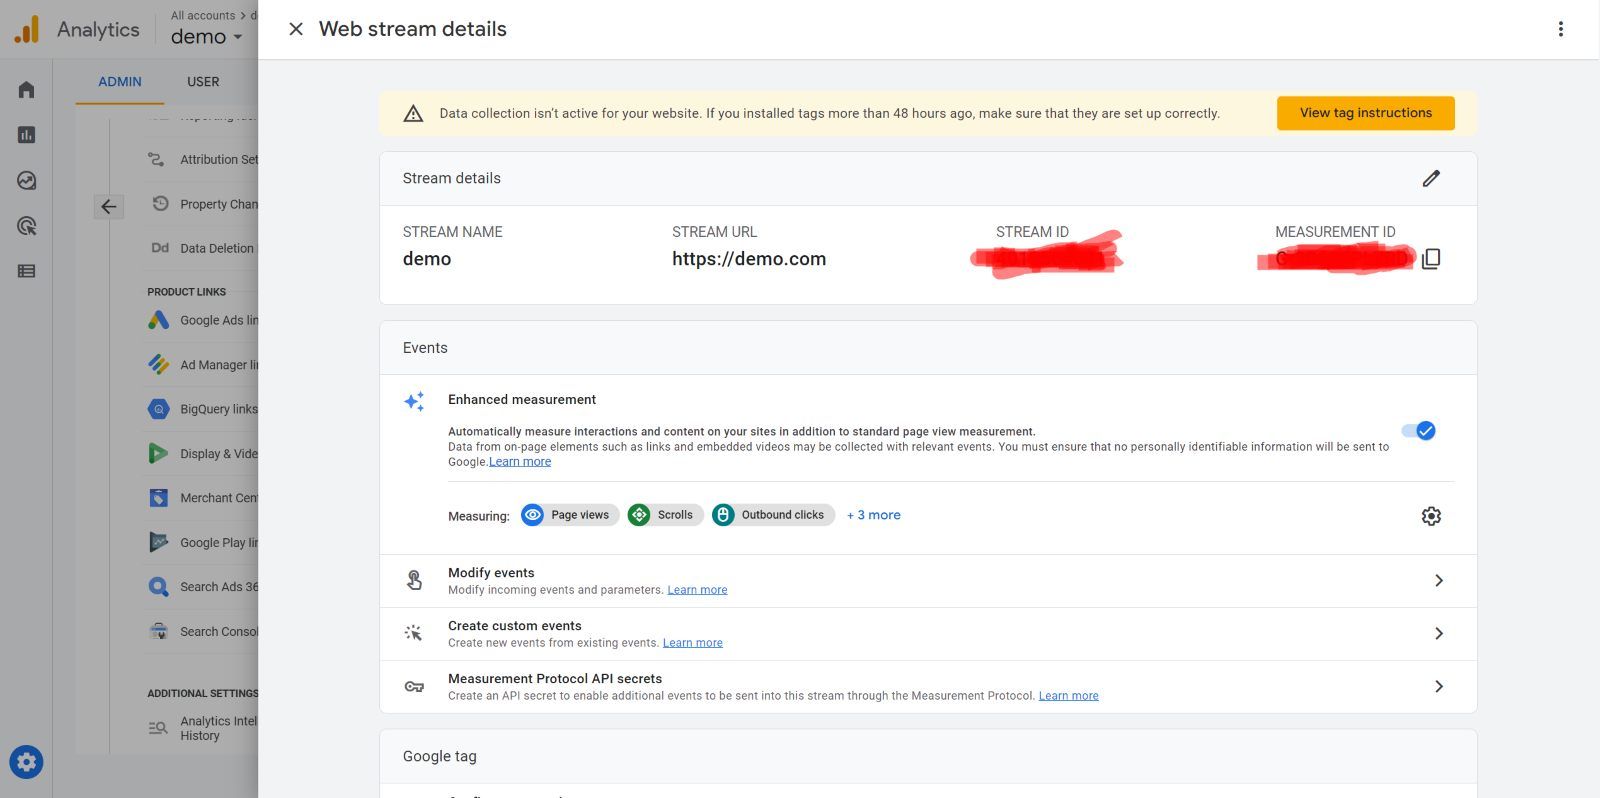This screenshot has width=1600, height=798.
Task: Open Enhanced measurement gear settings
Action: click(x=1431, y=516)
